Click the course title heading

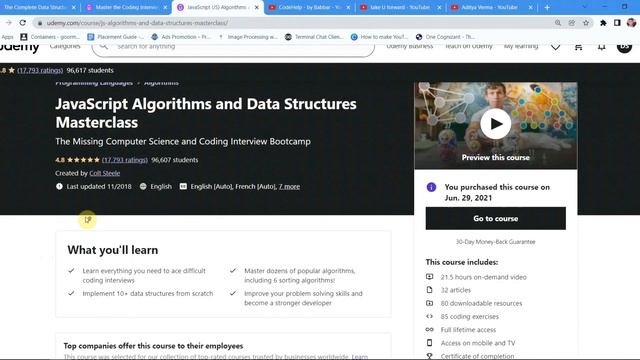pos(206,113)
